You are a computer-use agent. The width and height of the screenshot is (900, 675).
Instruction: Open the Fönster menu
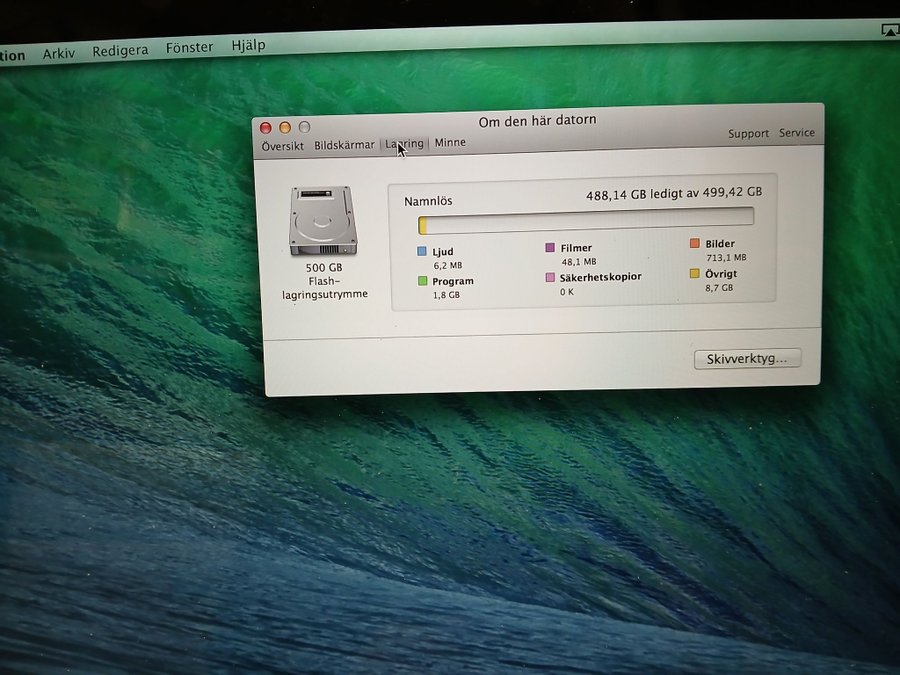189,47
